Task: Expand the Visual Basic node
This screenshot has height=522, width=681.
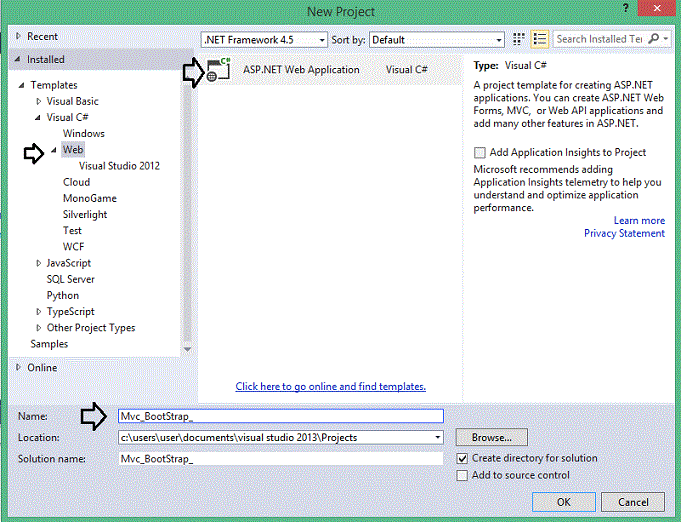Action: pyautogui.click(x=38, y=101)
